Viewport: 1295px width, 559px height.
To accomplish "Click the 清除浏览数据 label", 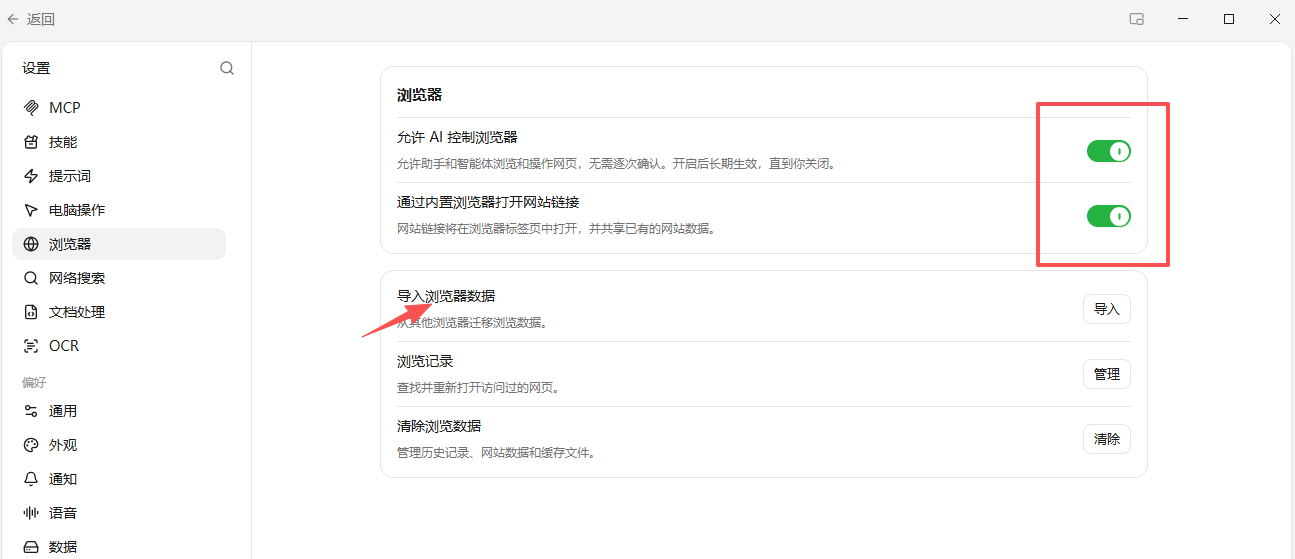I will tap(439, 426).
